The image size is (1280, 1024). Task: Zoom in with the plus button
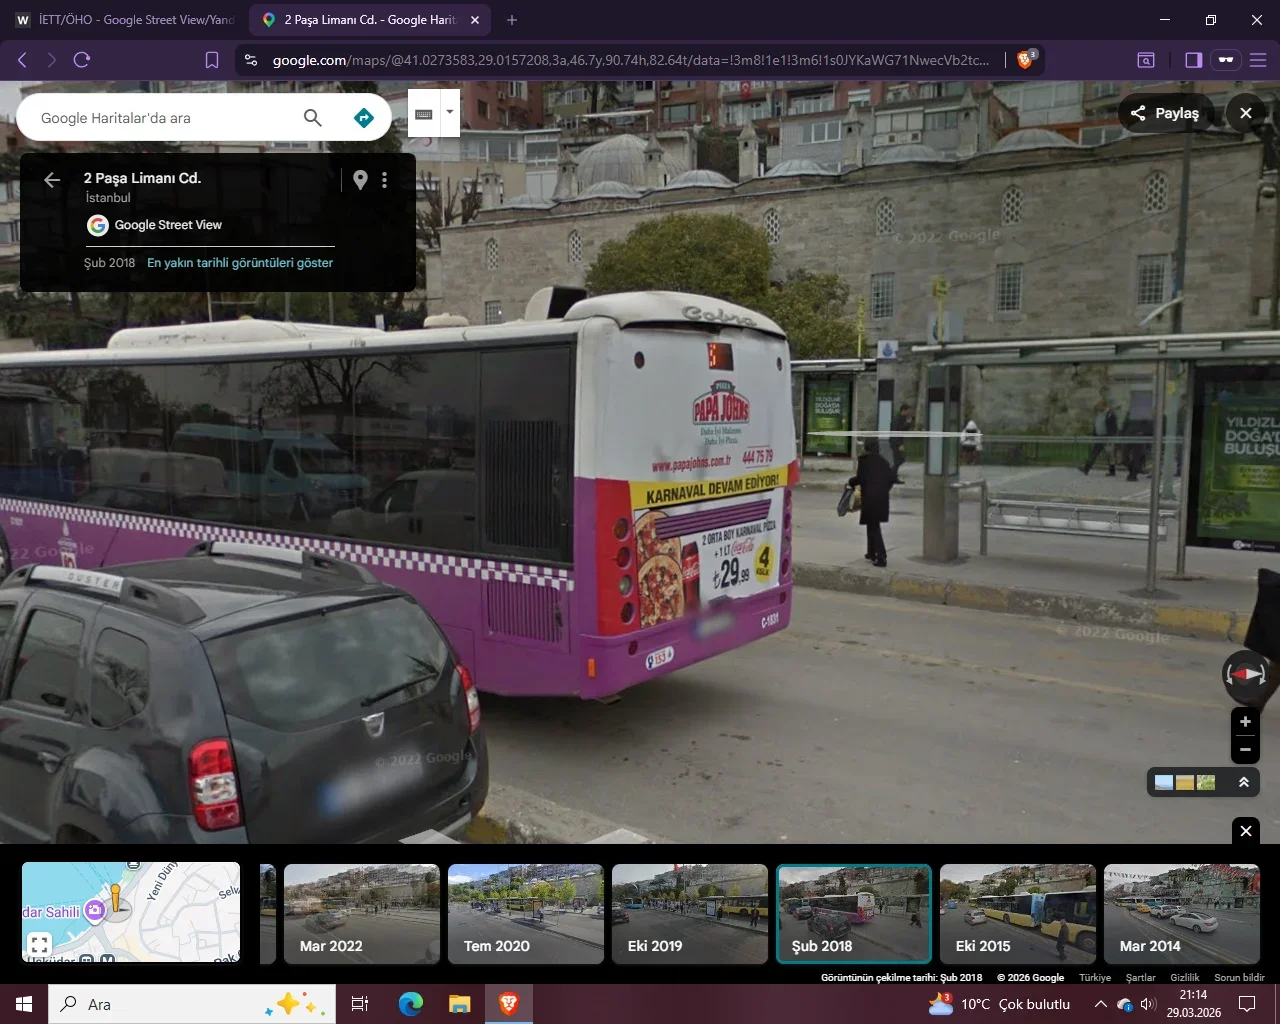point(1245,722)
